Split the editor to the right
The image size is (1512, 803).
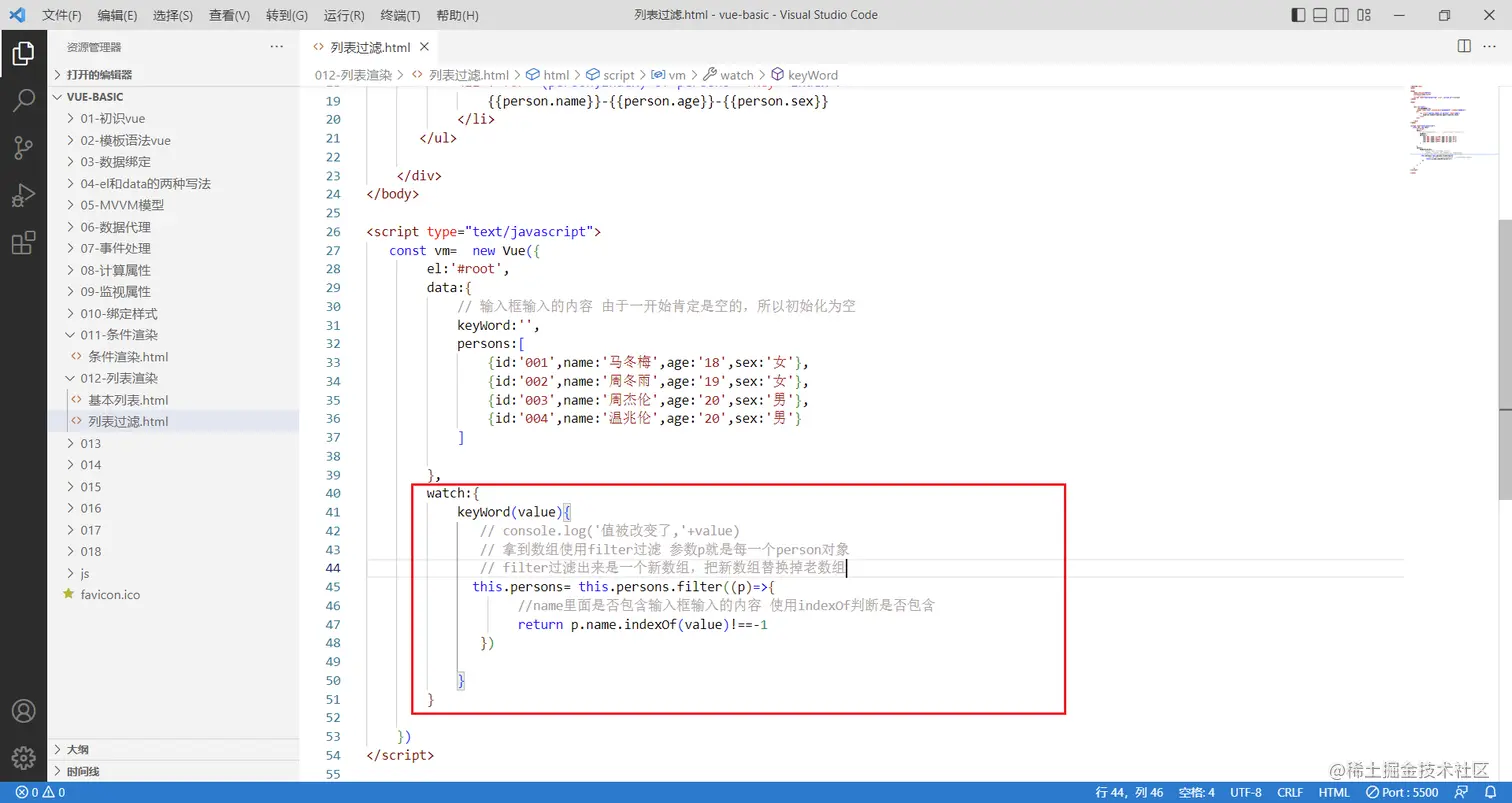[1464, 47]
